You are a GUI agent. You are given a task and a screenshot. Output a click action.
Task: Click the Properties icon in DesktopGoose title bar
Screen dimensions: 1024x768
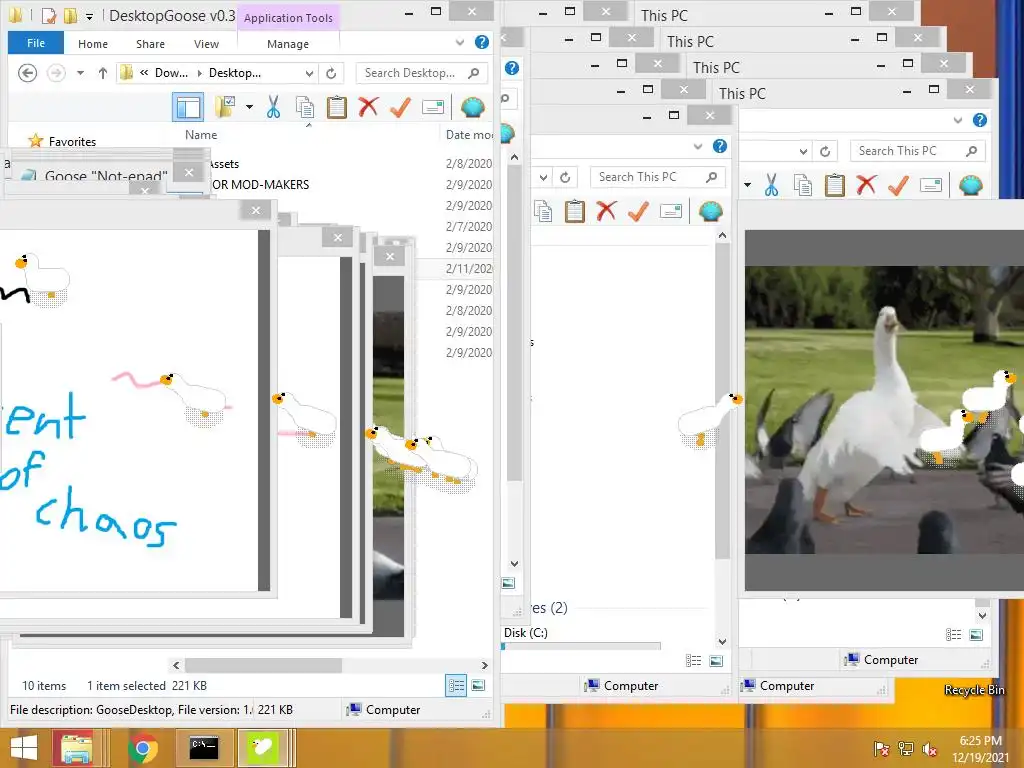point(49,16)
